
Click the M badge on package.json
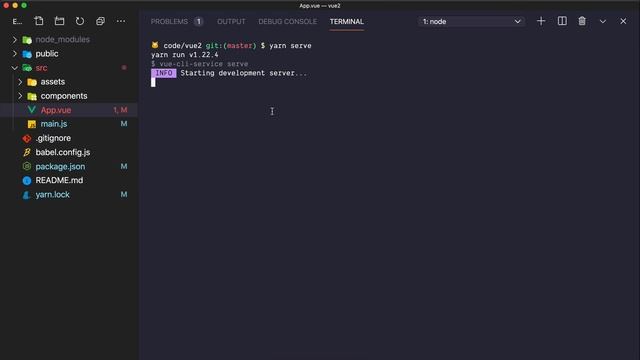click(x=124, y=166)
